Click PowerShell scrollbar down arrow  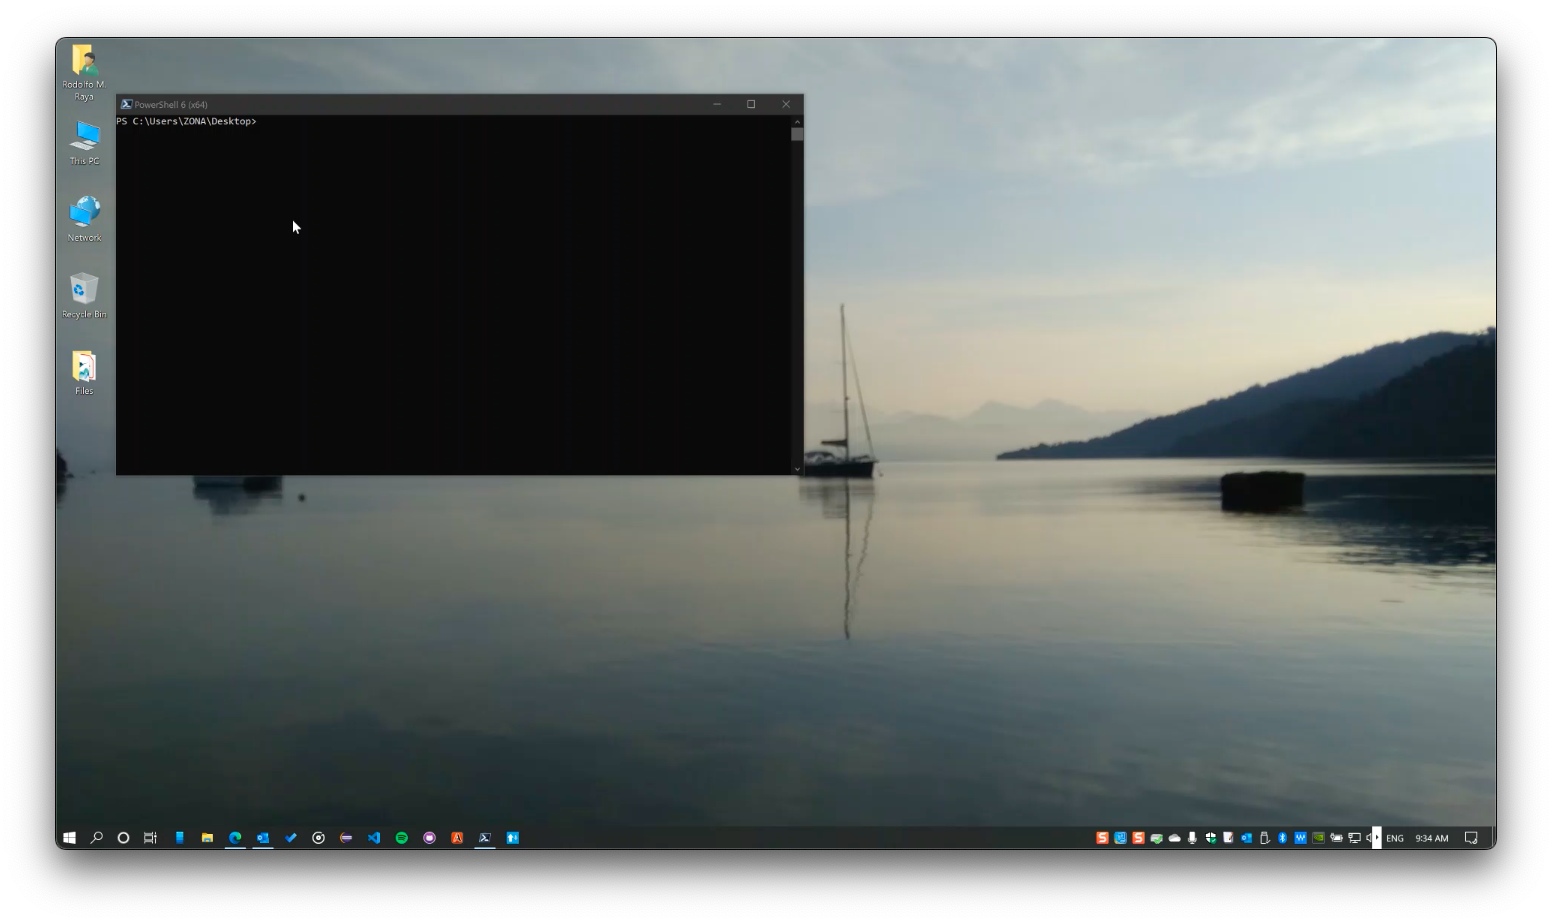797,468
